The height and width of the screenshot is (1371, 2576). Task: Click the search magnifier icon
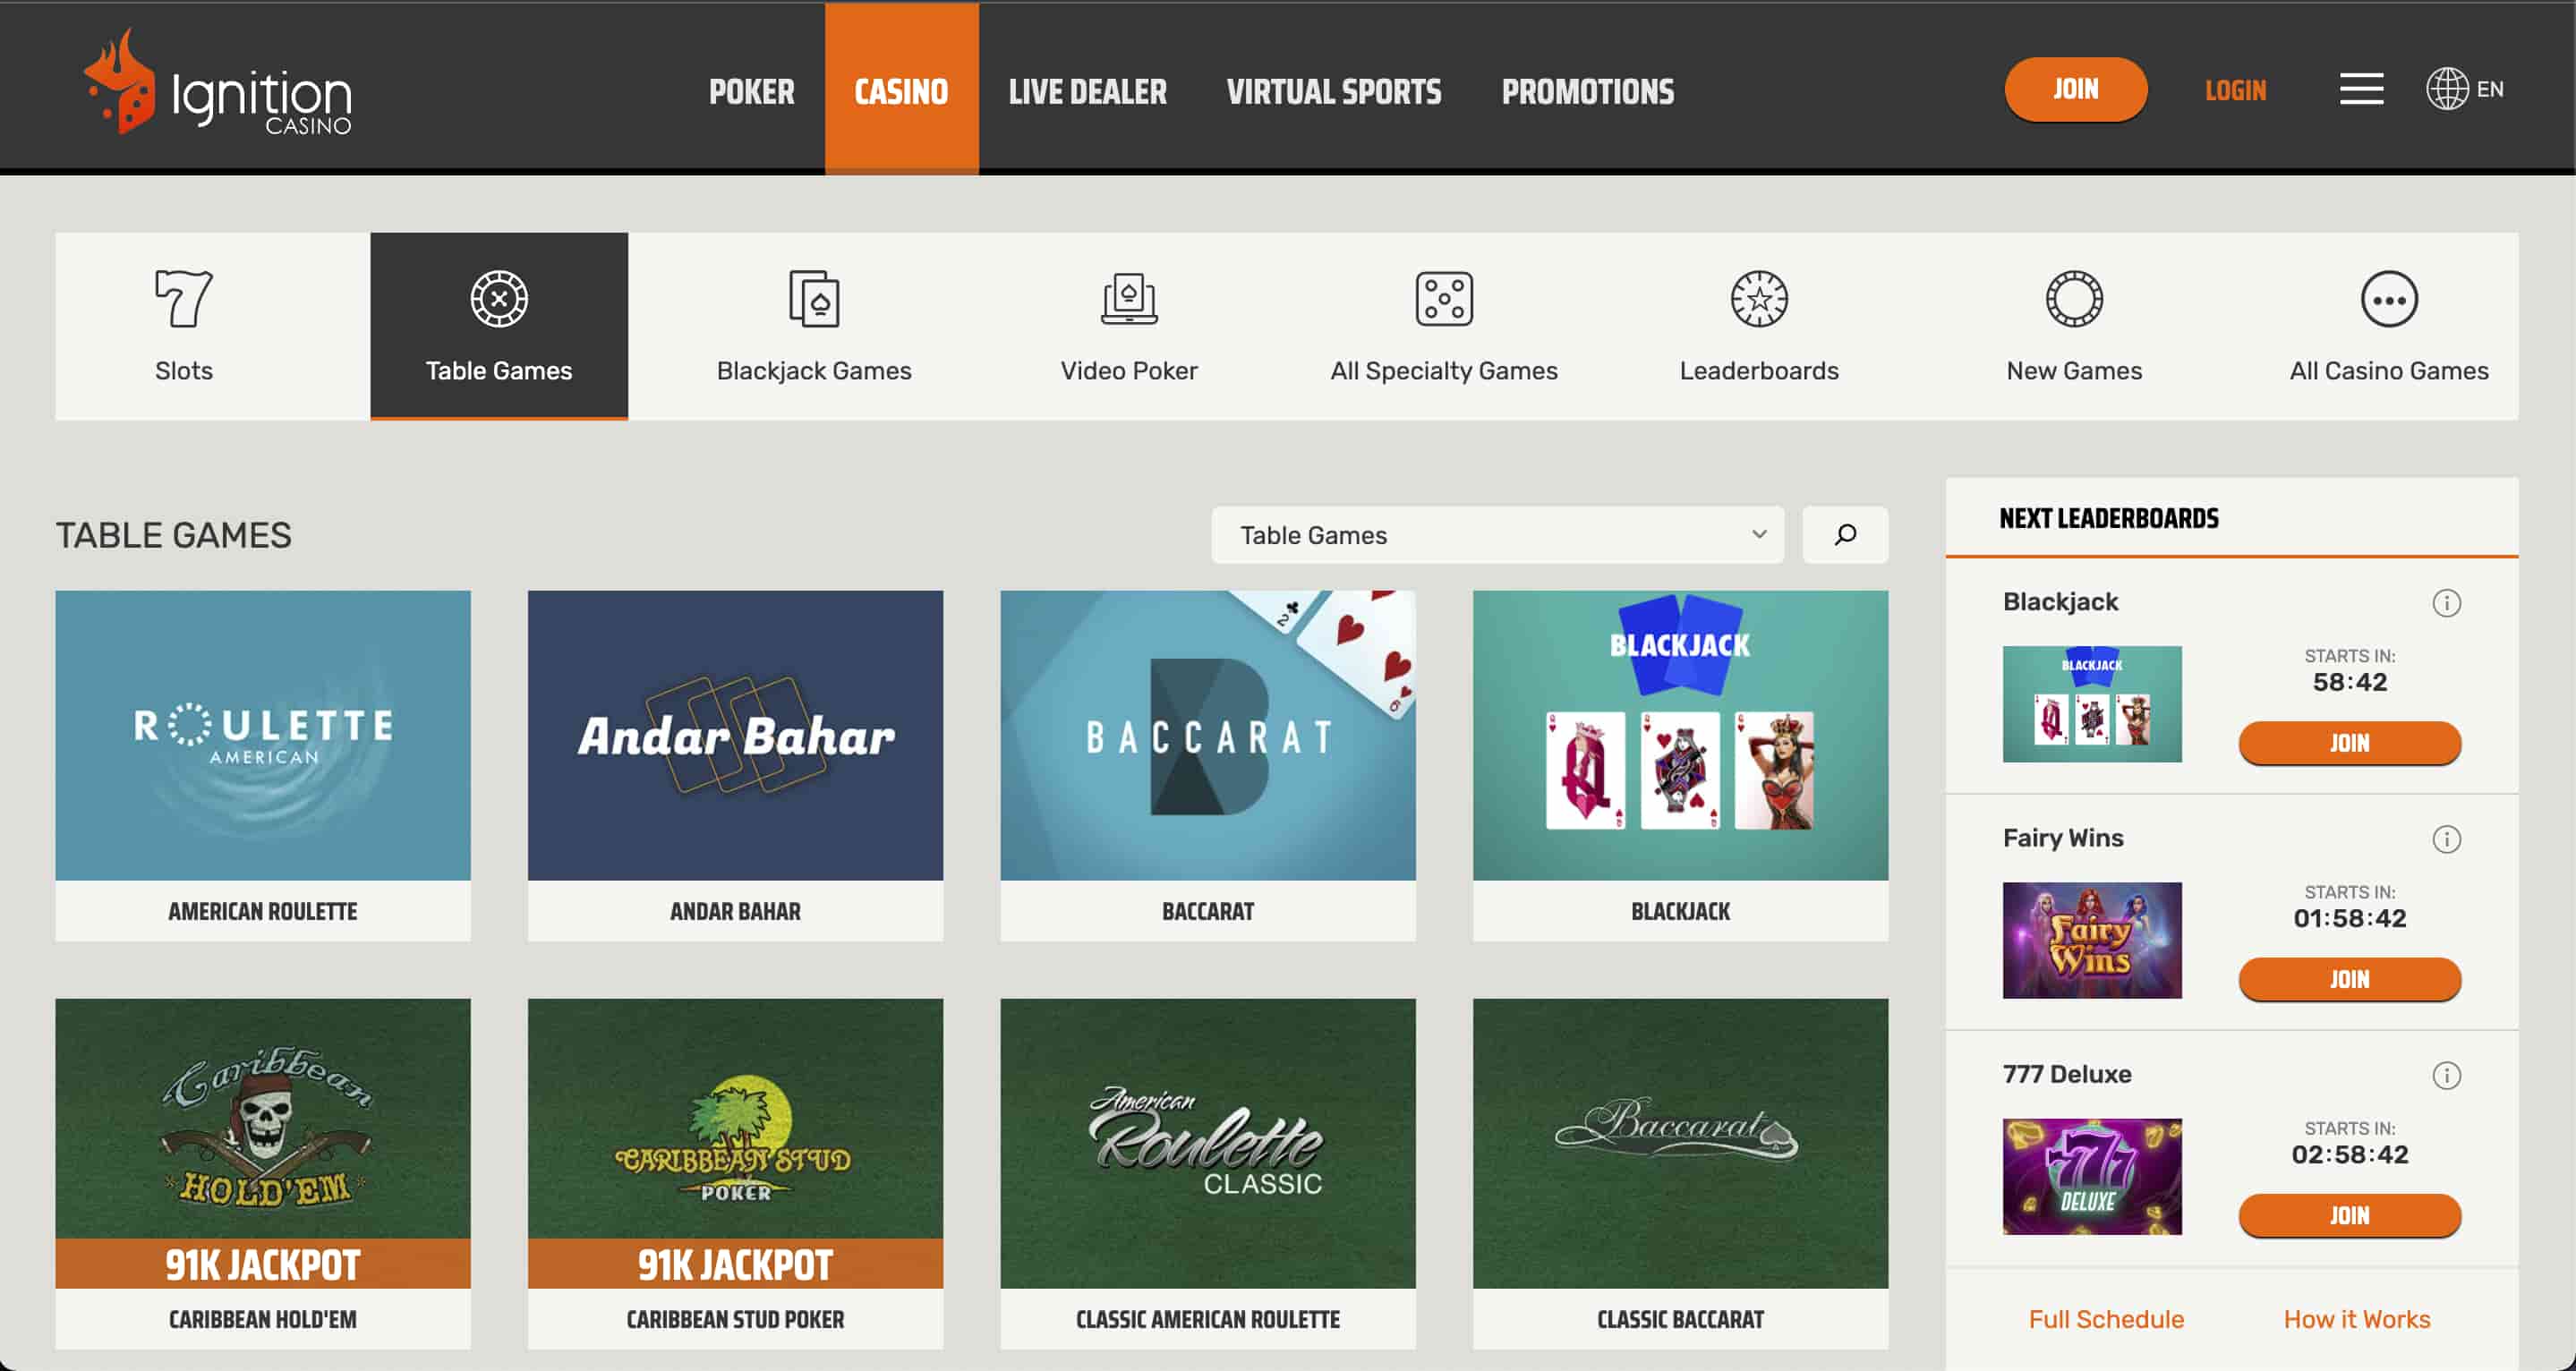(1845, 534)
